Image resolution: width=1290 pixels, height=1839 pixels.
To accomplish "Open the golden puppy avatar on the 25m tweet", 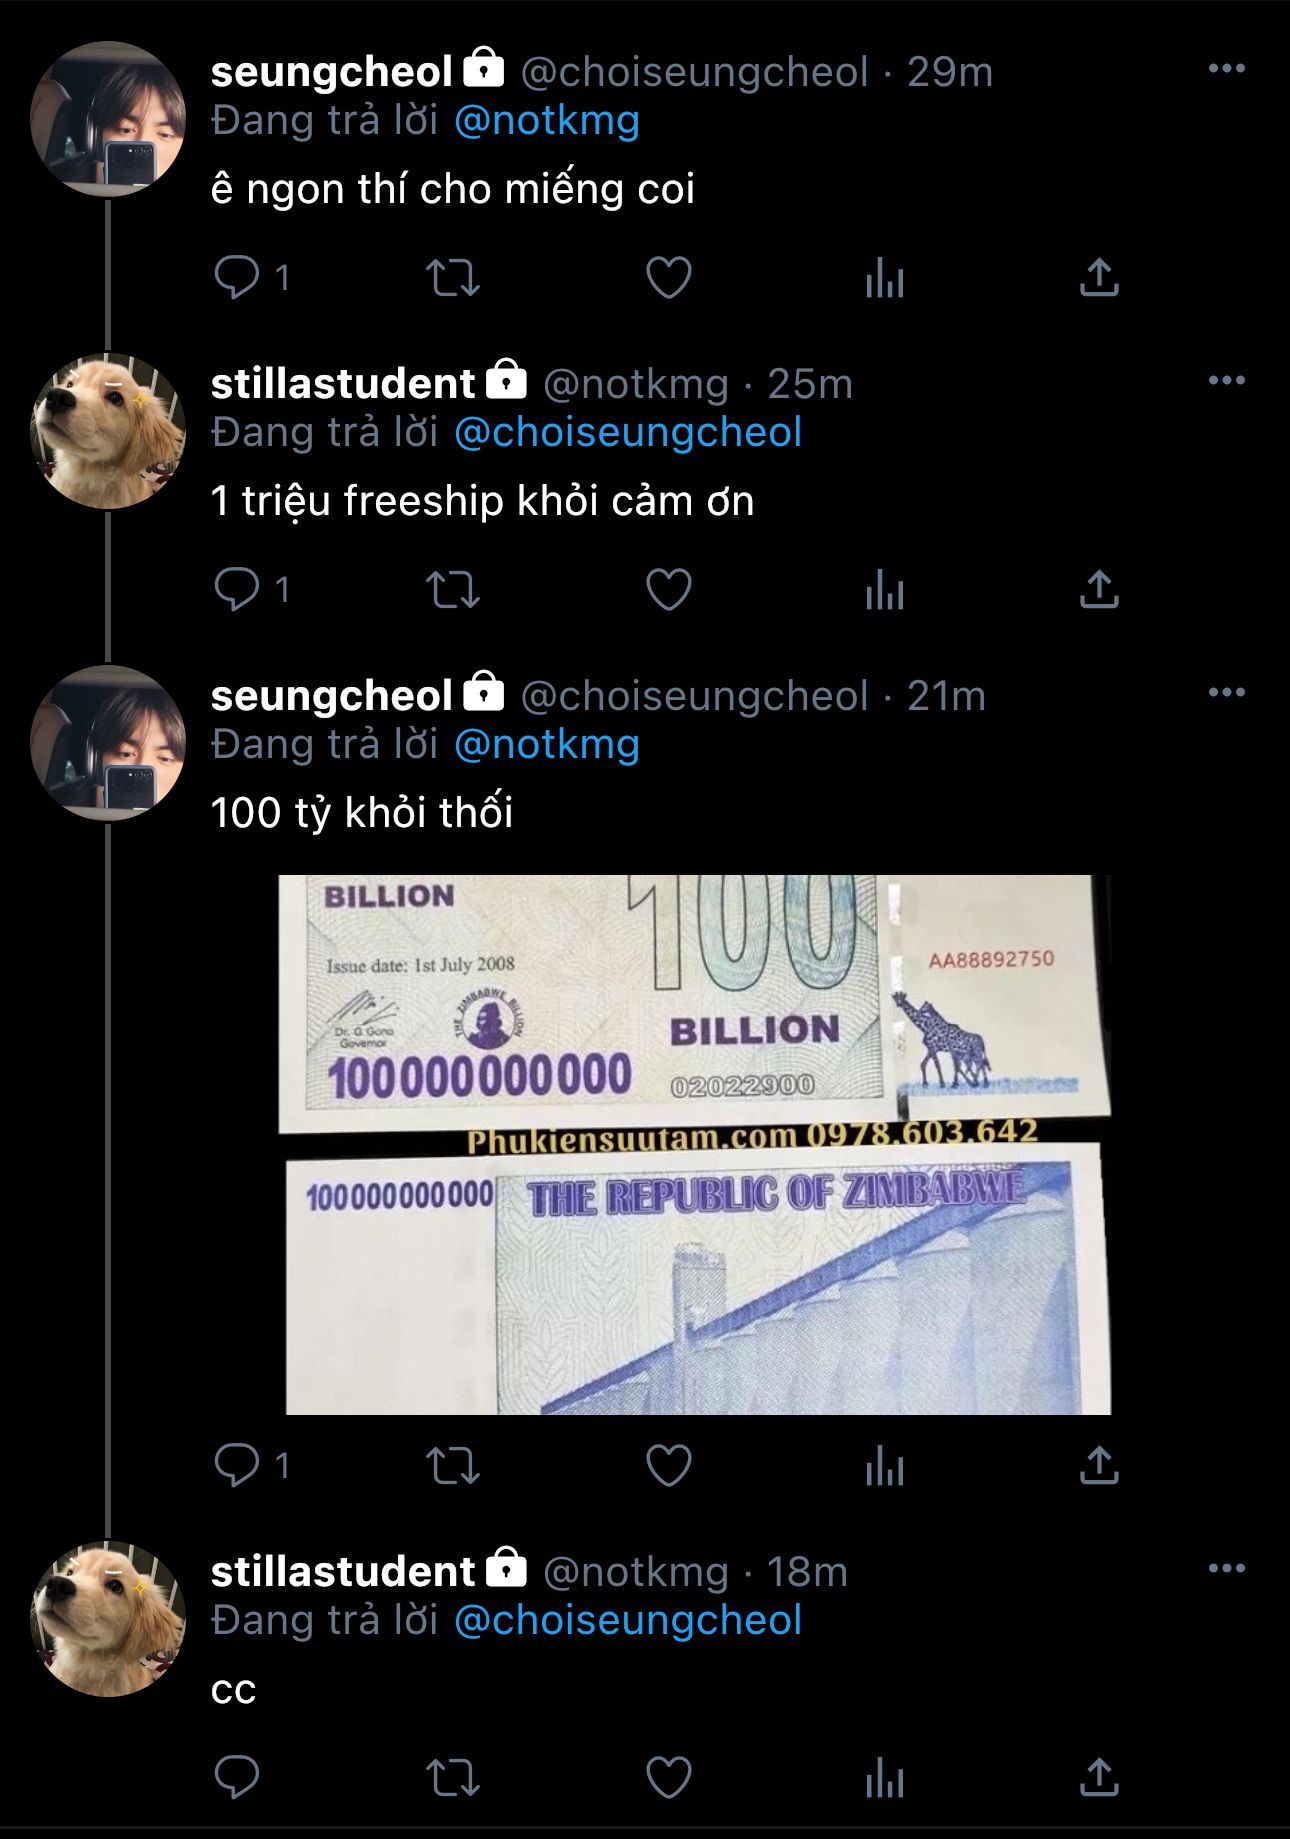I will (108, 431).
